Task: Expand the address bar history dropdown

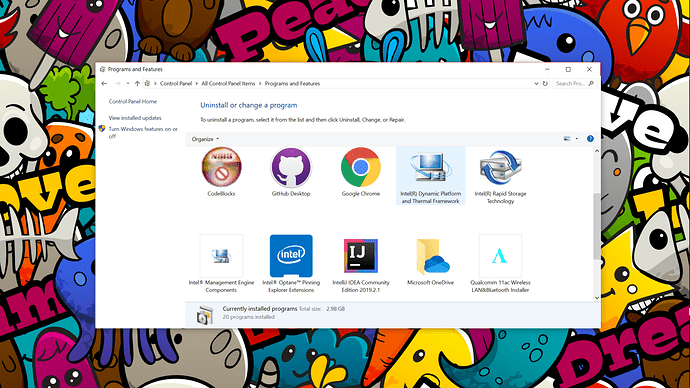Action: [x=536, y=84]
